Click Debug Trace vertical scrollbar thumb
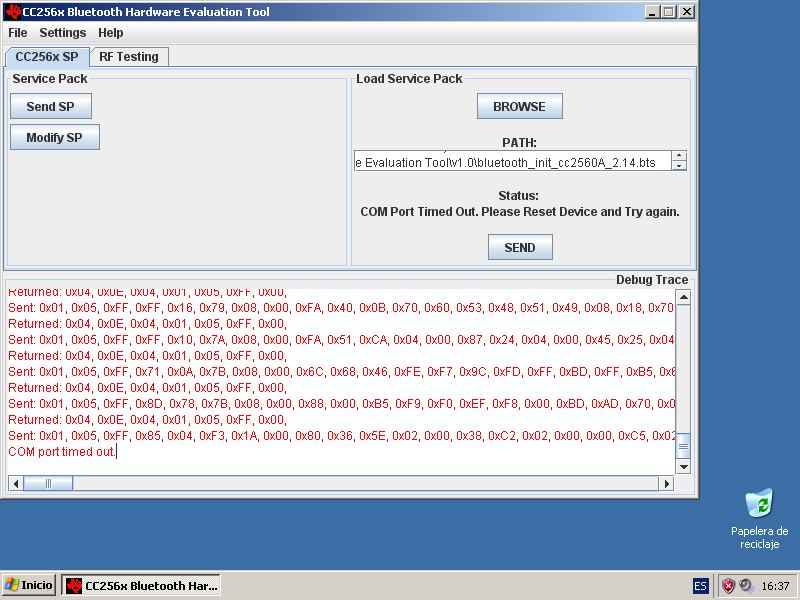 click(684, 446)
